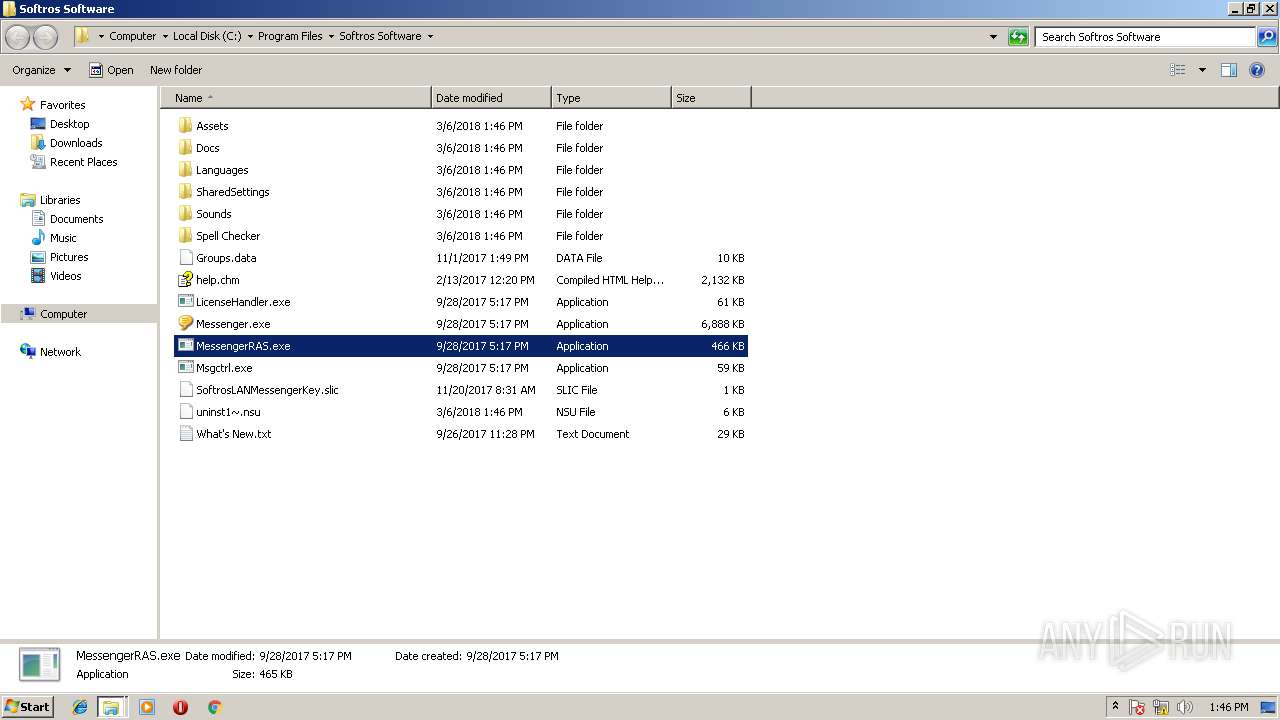
Task: Sort by the Type column header
Action: 611,98
